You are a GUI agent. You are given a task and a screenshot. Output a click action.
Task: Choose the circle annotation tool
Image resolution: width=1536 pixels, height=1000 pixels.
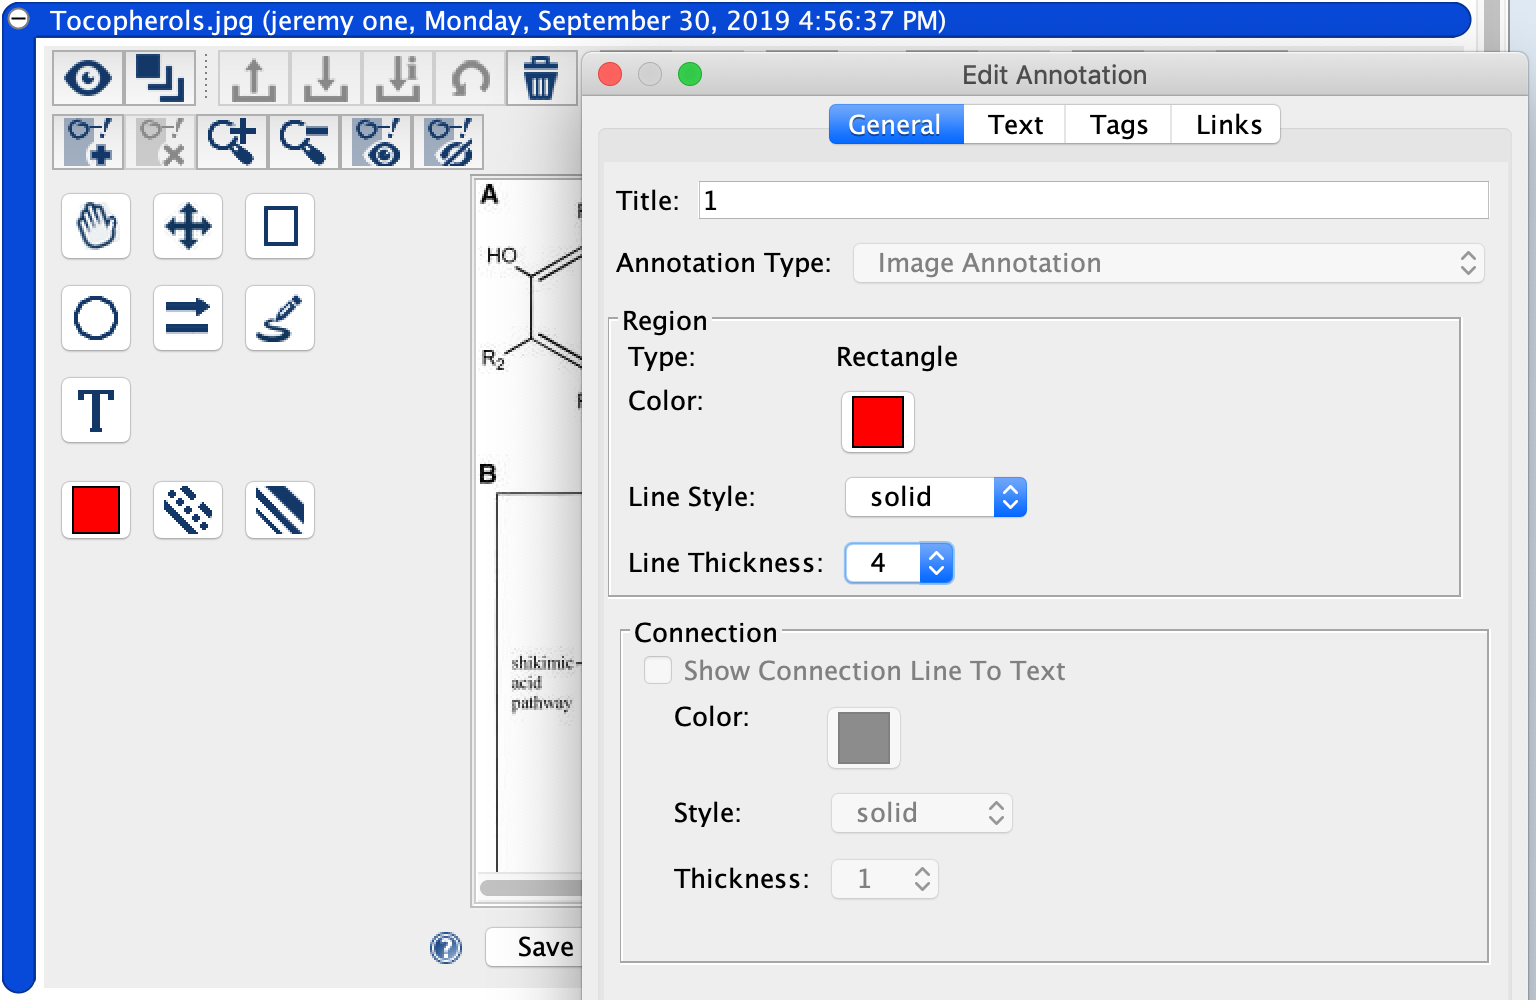tap(95, 318)
